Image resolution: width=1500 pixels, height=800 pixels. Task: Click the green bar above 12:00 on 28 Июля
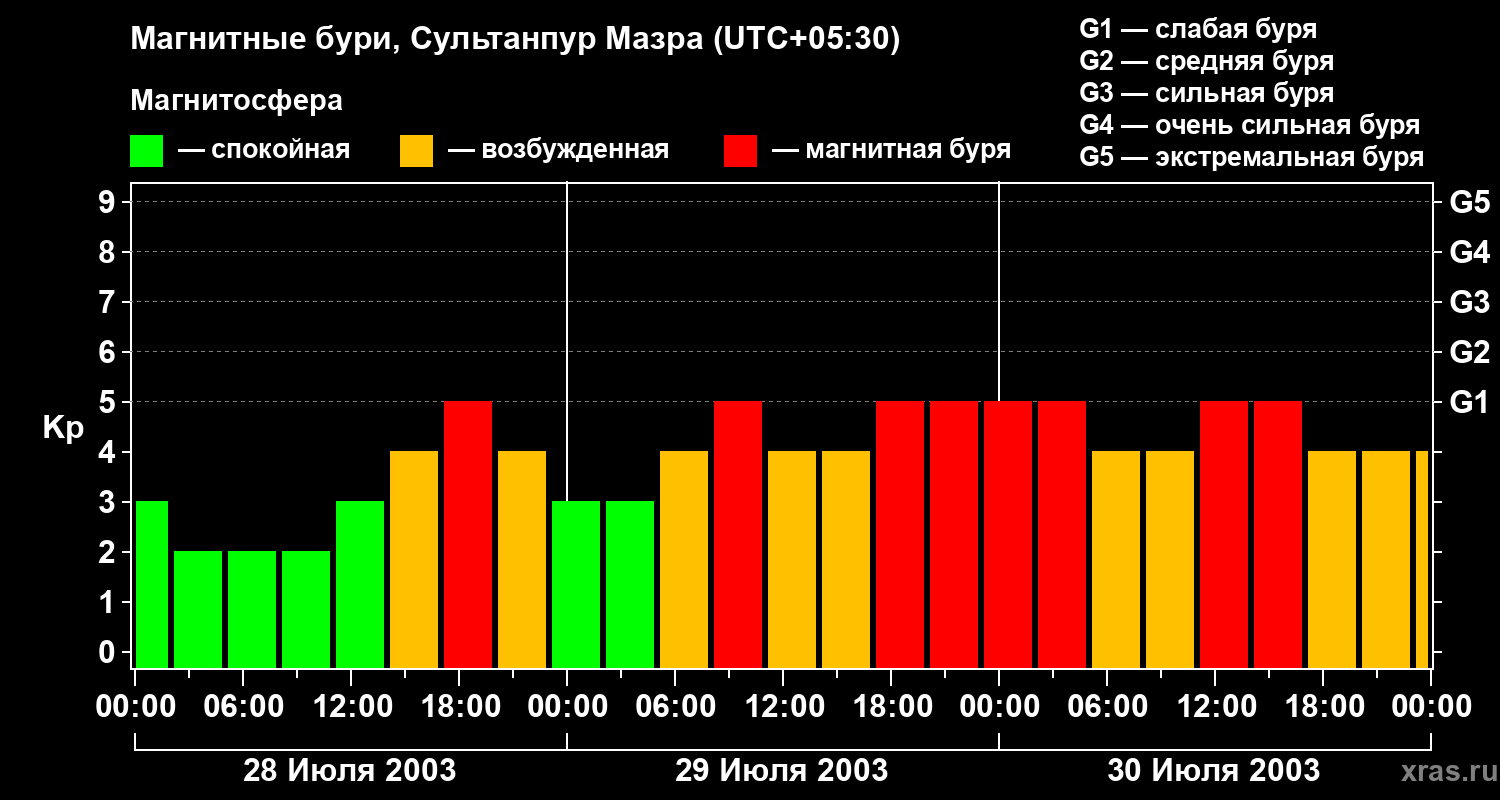point(360,585)
